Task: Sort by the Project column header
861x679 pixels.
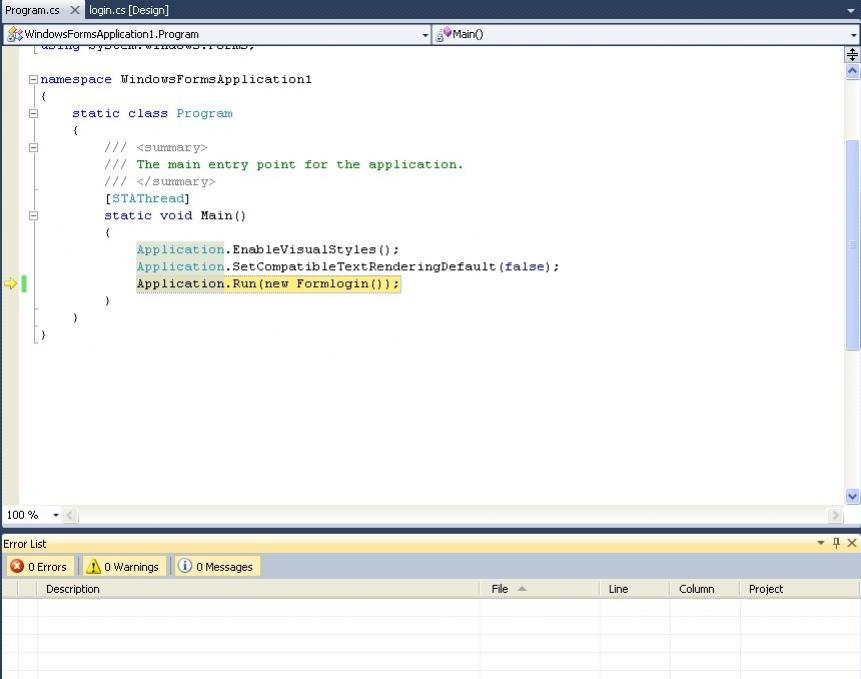Action: [800, 589]
